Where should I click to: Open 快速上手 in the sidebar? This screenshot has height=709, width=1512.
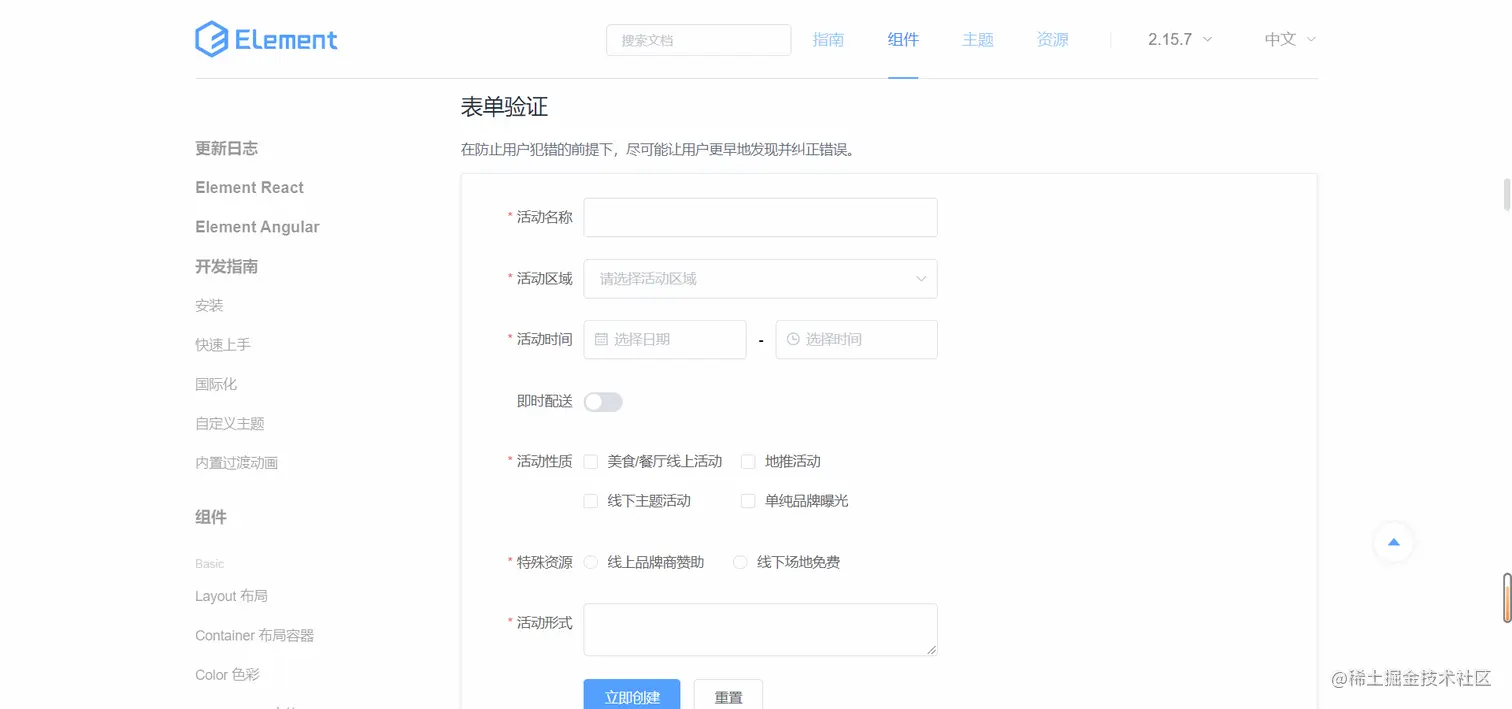[x=223, y=344]
